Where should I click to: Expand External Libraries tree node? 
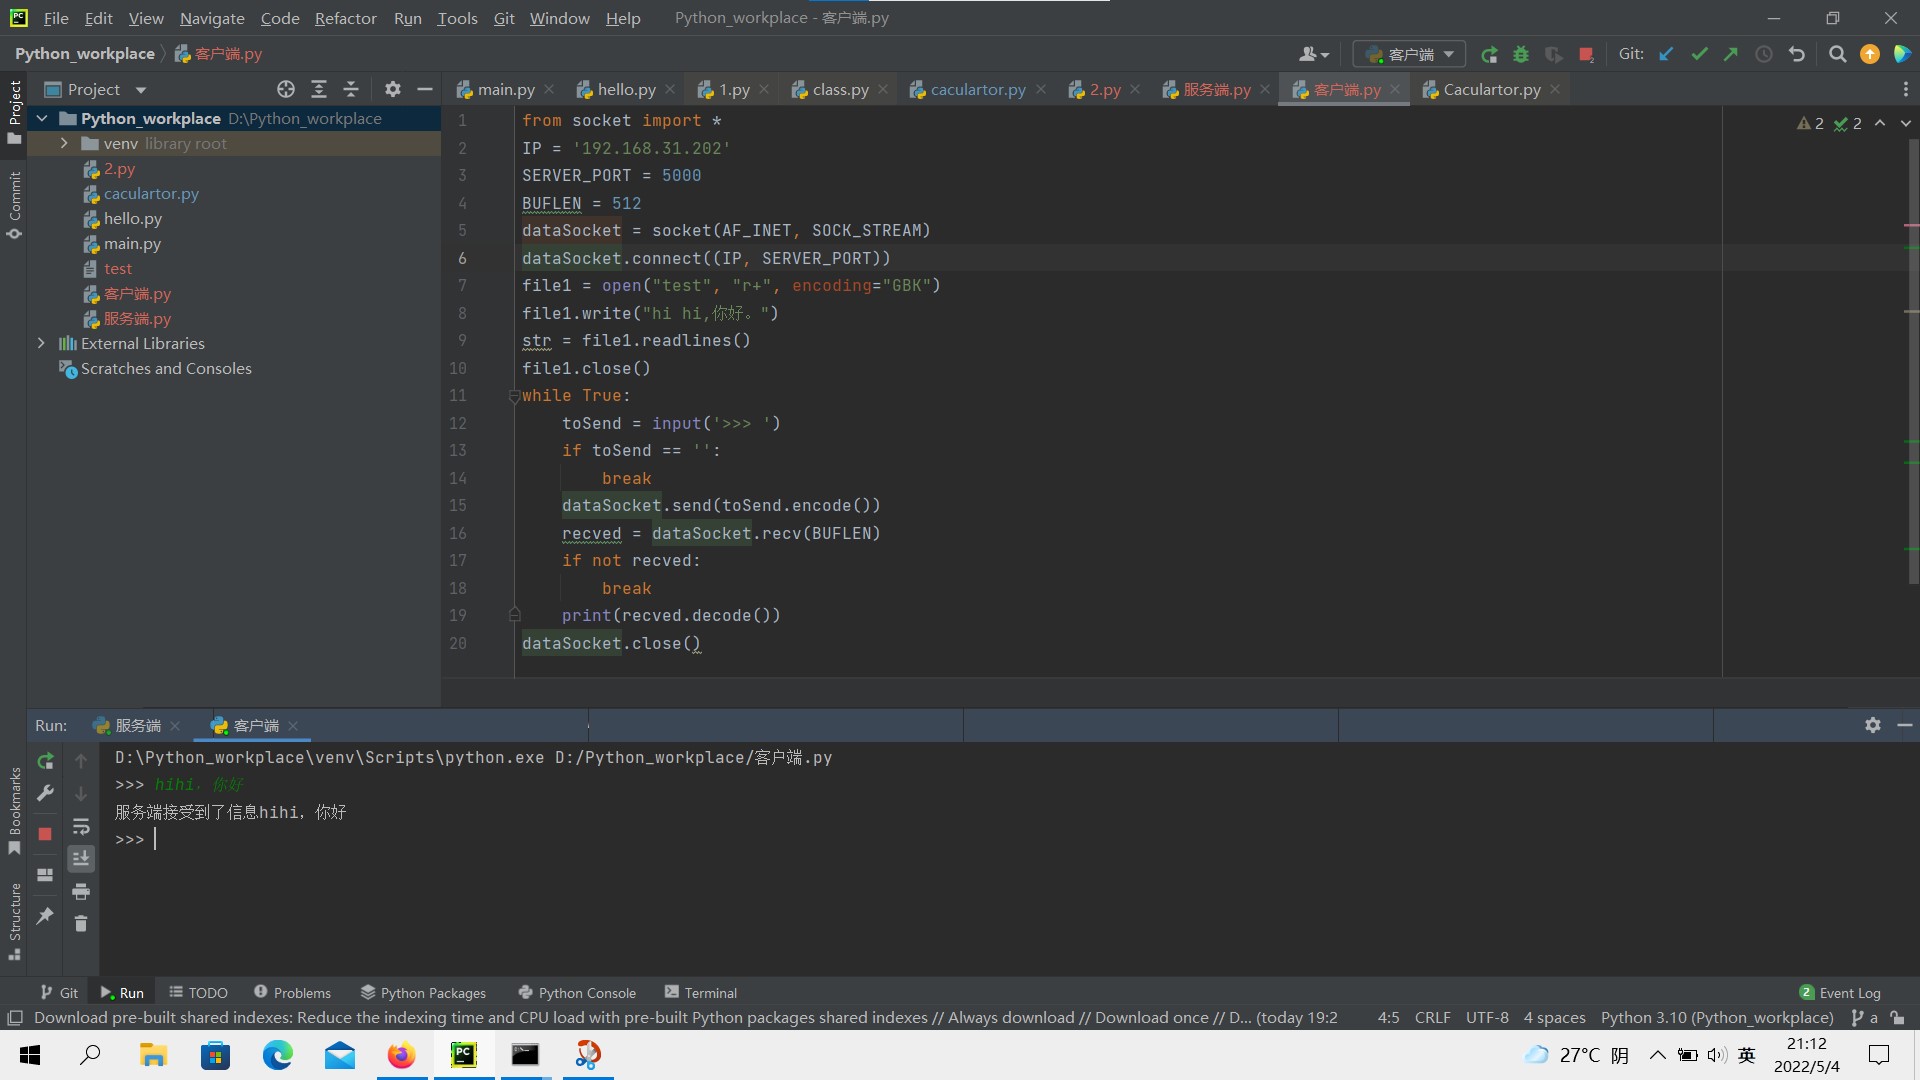[x=41, y=343]
